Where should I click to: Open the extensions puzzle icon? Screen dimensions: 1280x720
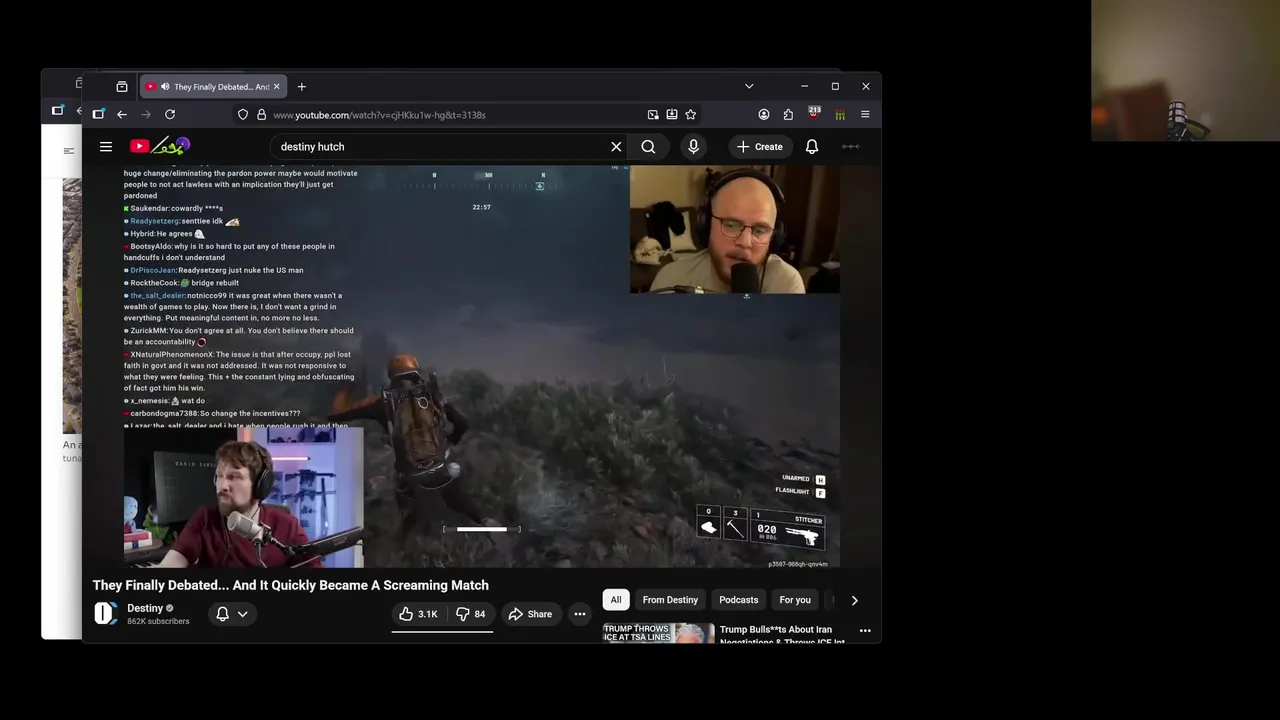(x=788, y=115)
